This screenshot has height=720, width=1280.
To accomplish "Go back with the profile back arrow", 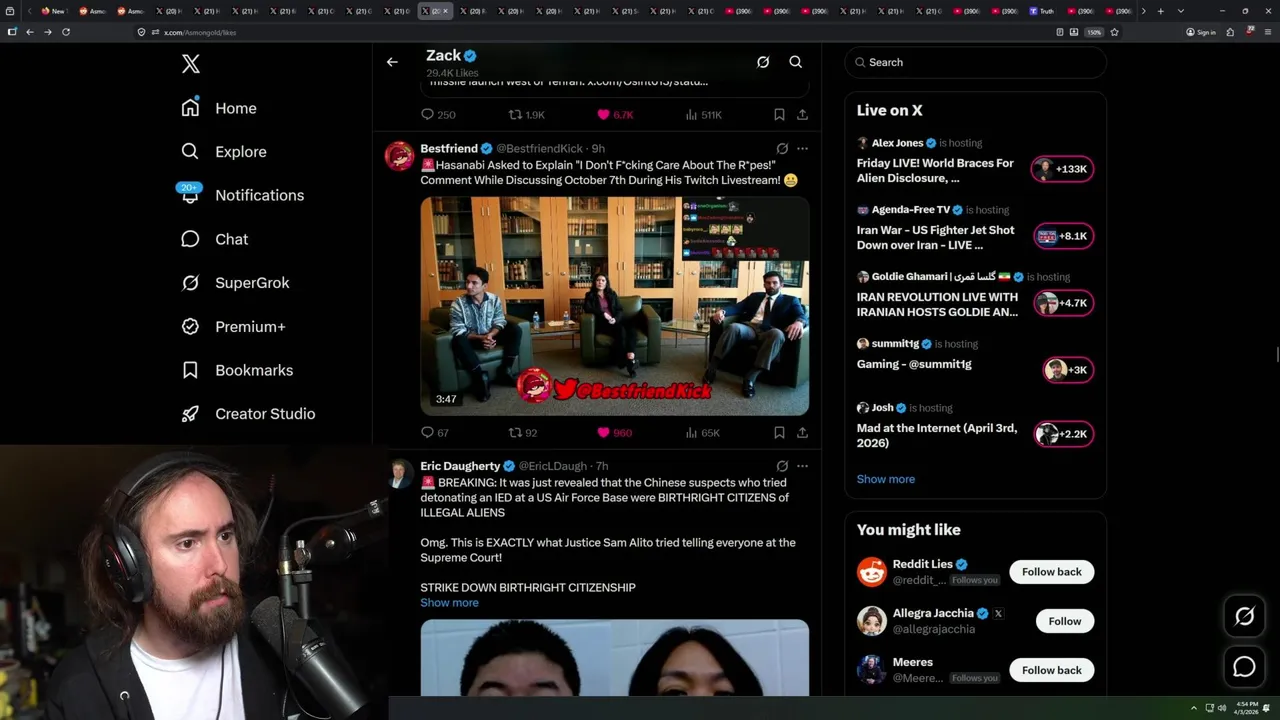I will (392, 62).
